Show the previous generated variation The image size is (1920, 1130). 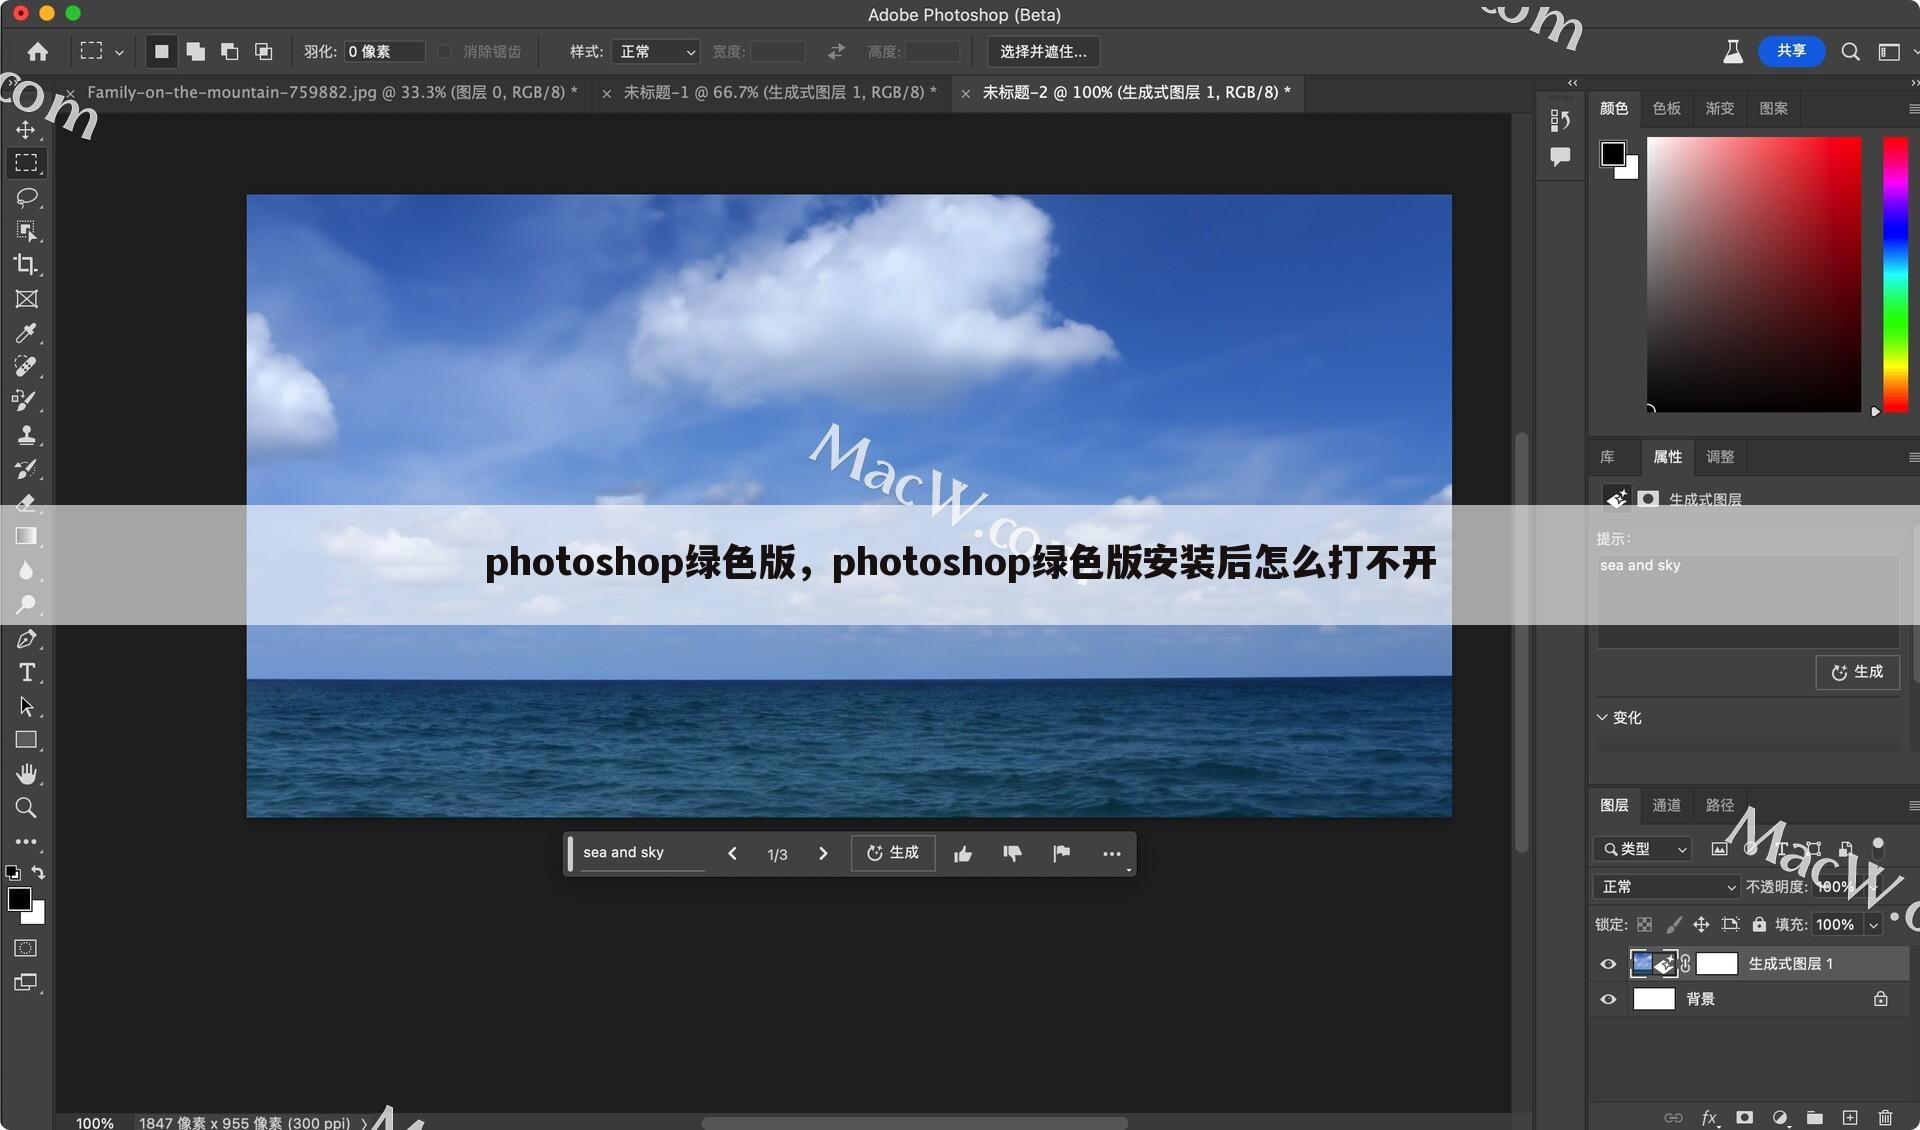click(x=732, y=853)
